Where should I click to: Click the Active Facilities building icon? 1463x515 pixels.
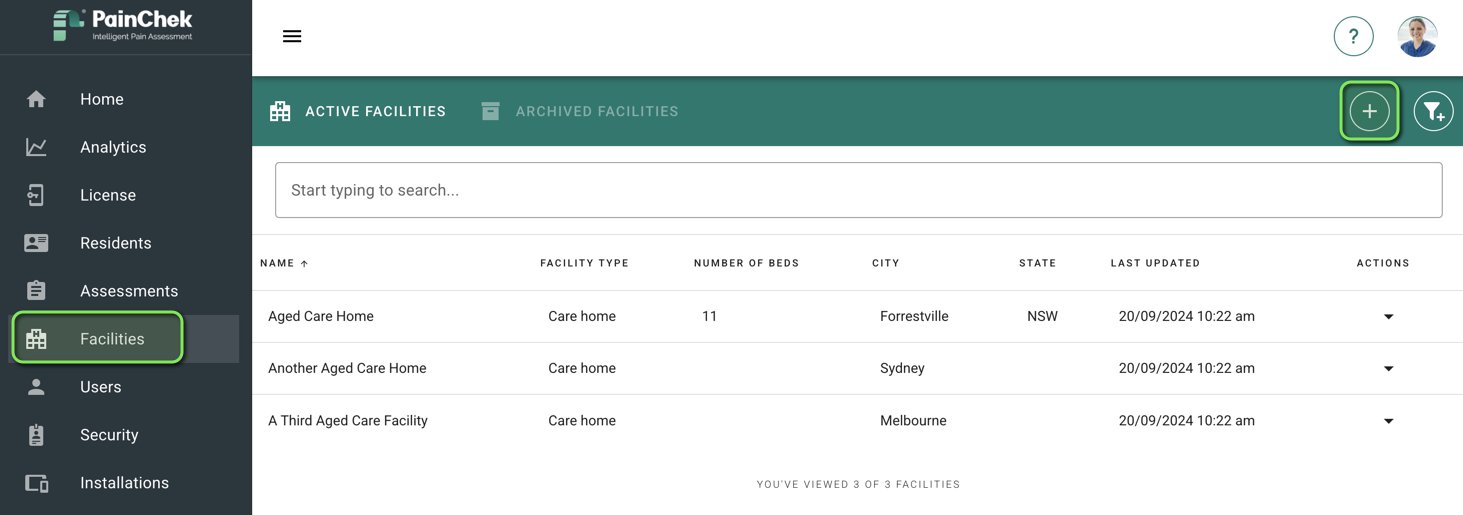coord(280,111)
